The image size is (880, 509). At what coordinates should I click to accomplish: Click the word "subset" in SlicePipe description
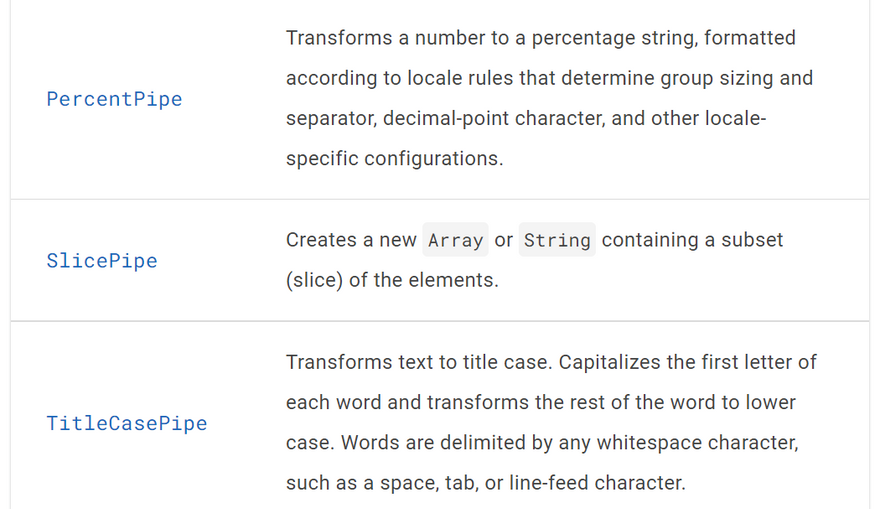pos(749,240)
